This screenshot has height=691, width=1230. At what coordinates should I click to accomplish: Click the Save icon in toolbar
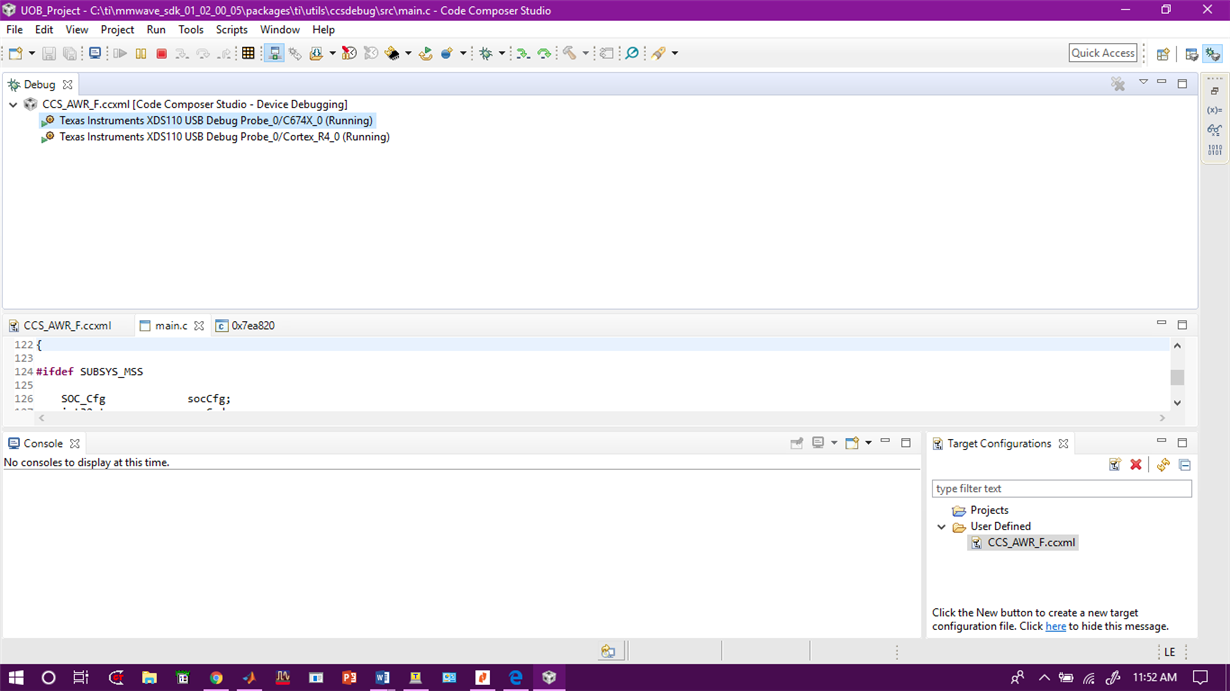tap(48, 53)
